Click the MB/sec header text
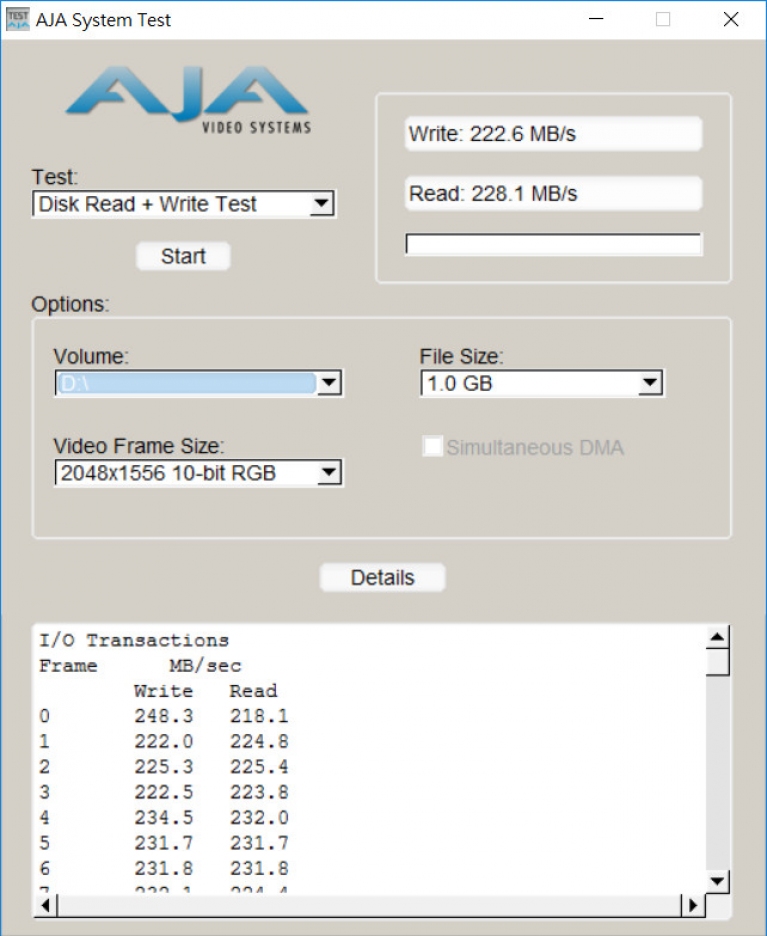Image resolution: width=767 pixels, height=936 pixels. pos(205,666)
